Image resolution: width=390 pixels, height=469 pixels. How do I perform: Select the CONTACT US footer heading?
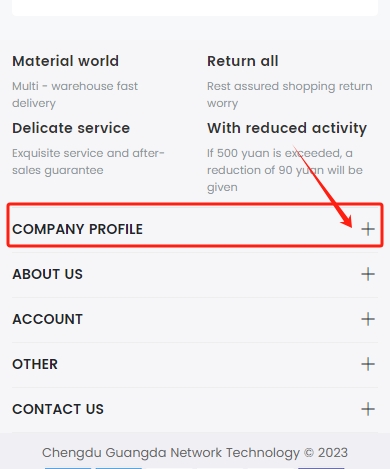point(58,409)
